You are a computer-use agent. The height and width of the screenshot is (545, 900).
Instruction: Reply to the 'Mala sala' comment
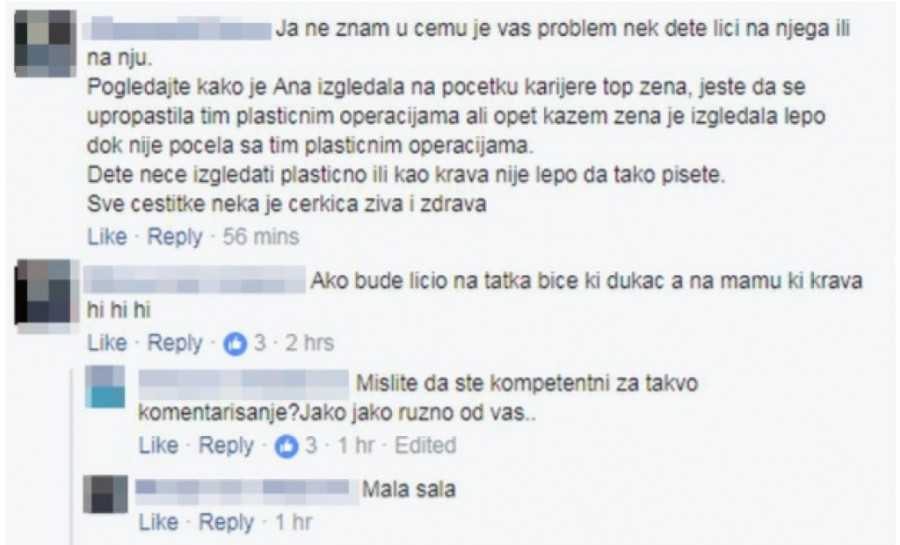[x=226, y=523]
